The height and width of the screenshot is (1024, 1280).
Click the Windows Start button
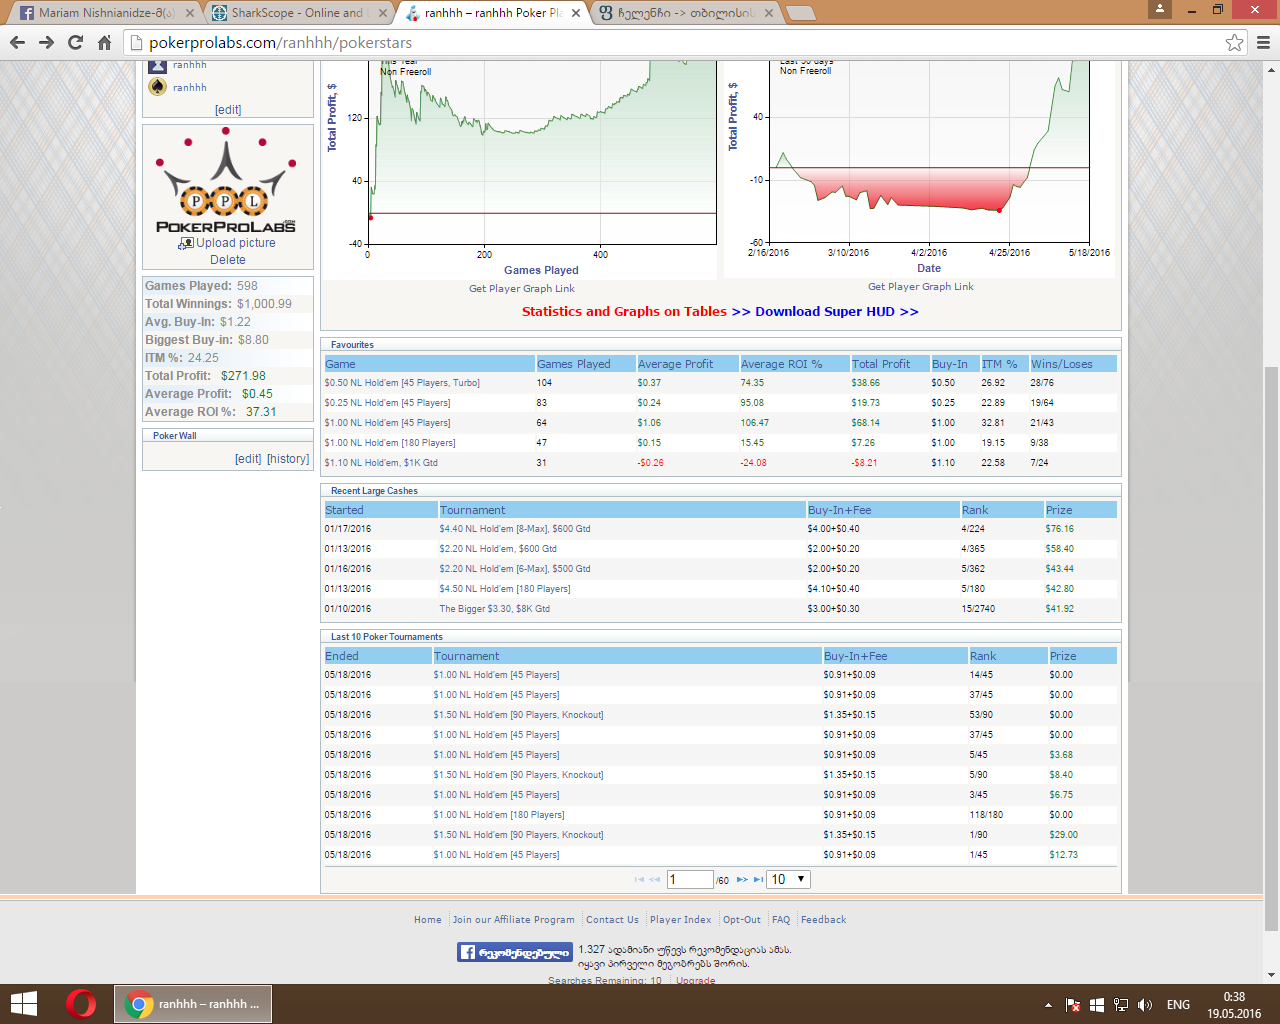23,1003
